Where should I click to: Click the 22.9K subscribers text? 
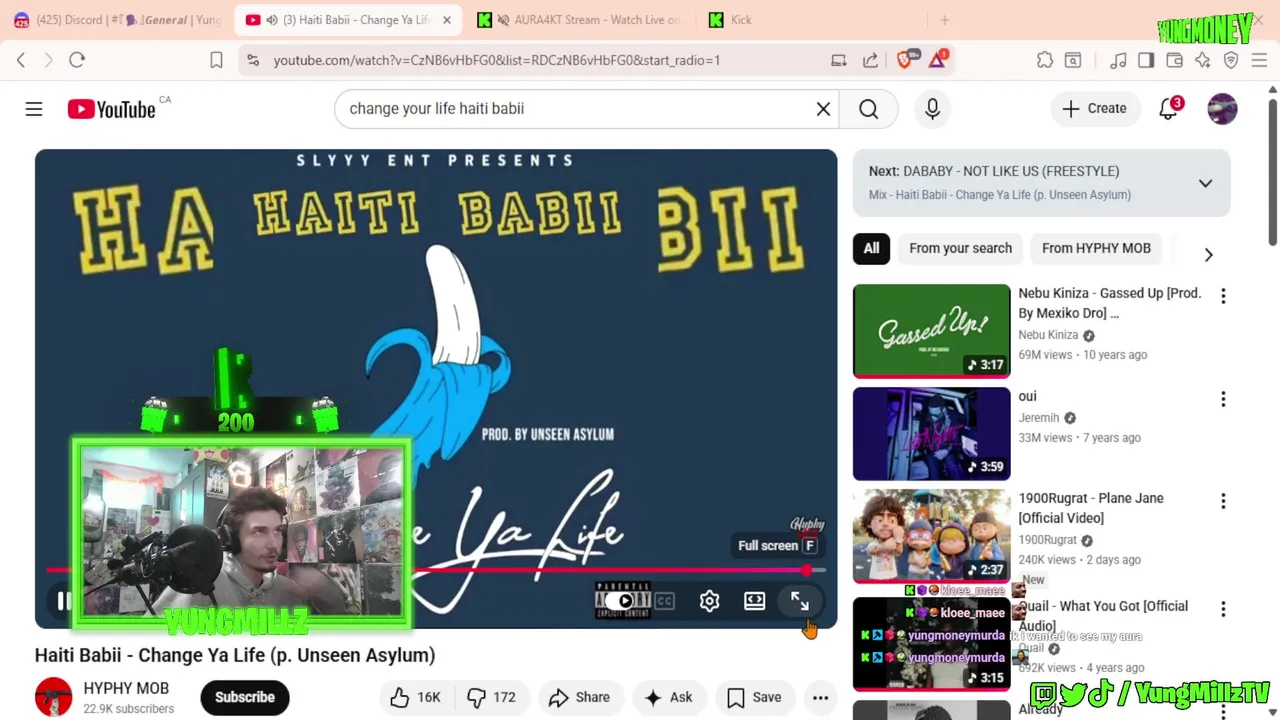click(129, 708)
